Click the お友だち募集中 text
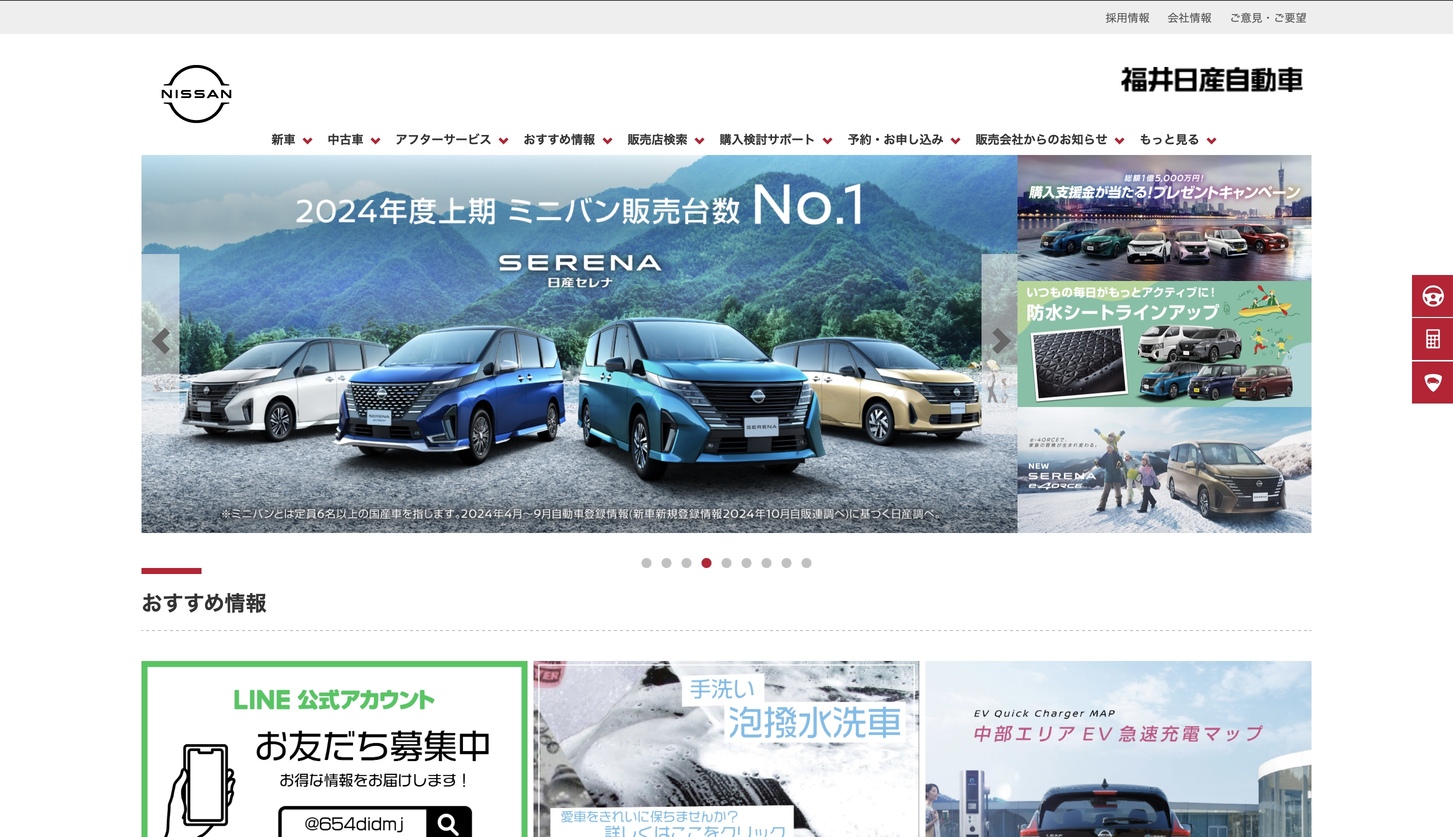The height and width of the screenshot is (837, 1453). coord(373,746)
